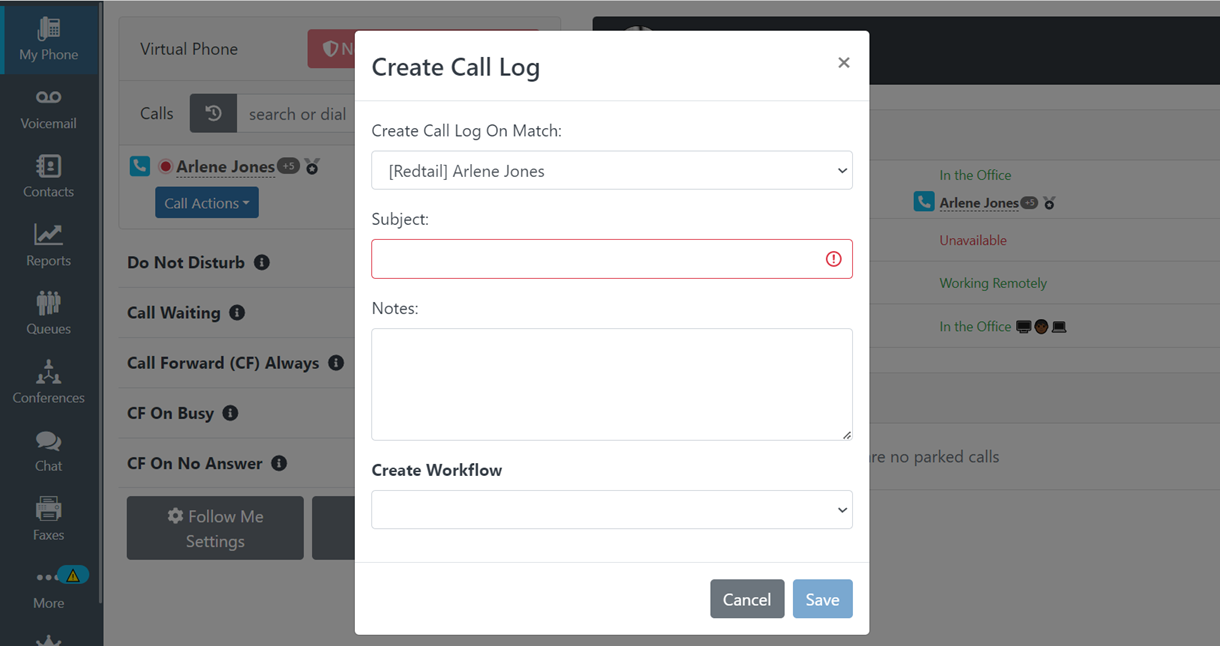Viewport: 1220px width, 646px height.
Task: Open the Create Workflow dropdown
Action: 612,509
